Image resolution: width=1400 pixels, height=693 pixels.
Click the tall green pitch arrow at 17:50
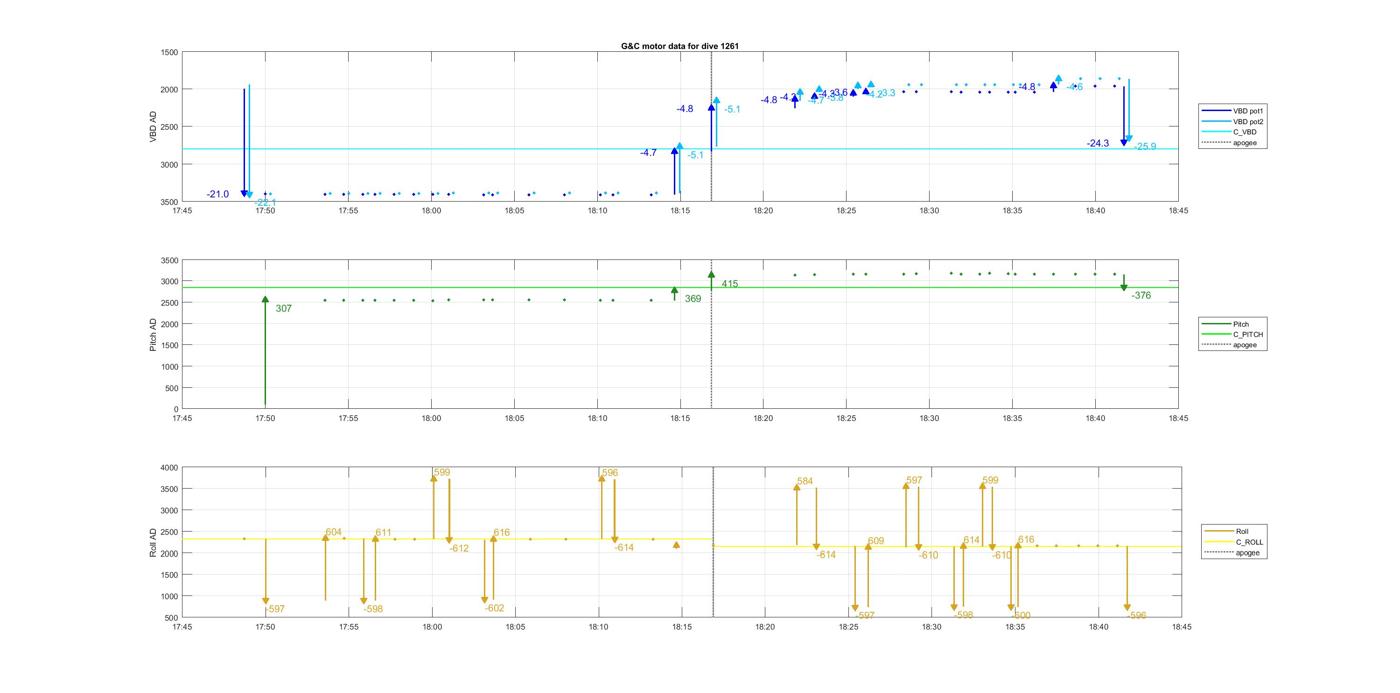click(x=265, y=350)
